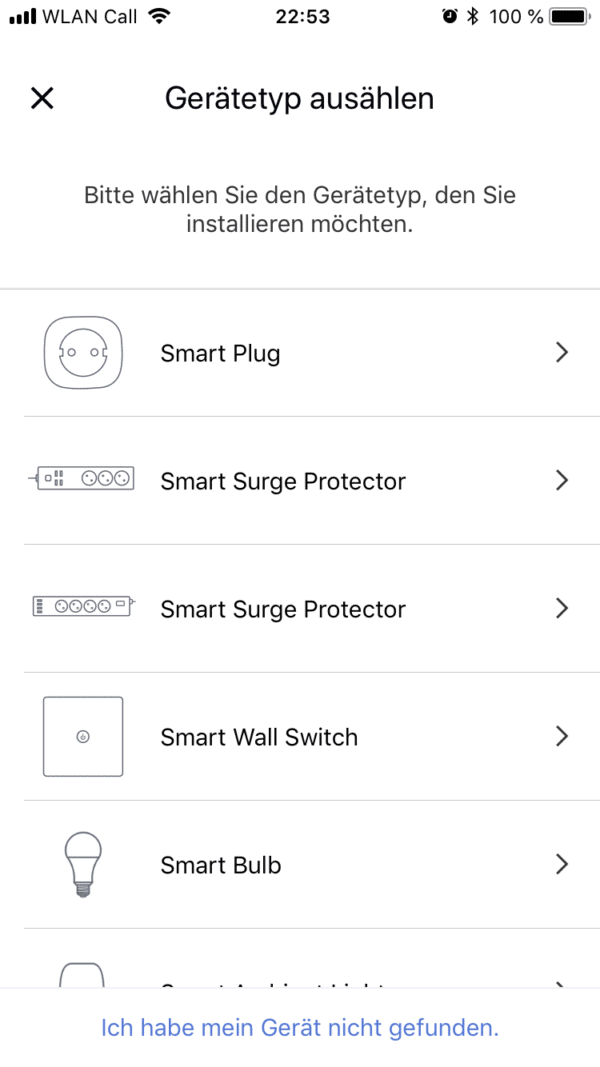The width and height of the screenshot is (600, 1067).
Task: Tap the first surge protector strip icon
Action: click(x=82, y=481)
